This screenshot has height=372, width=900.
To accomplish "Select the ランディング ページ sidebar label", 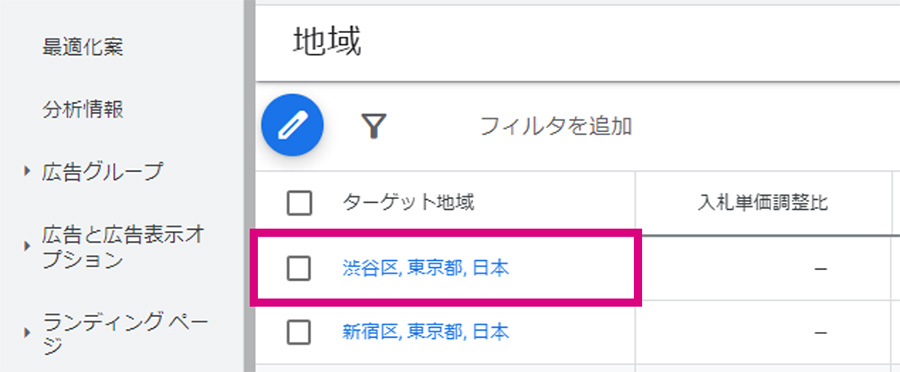I will pos(125,333).
